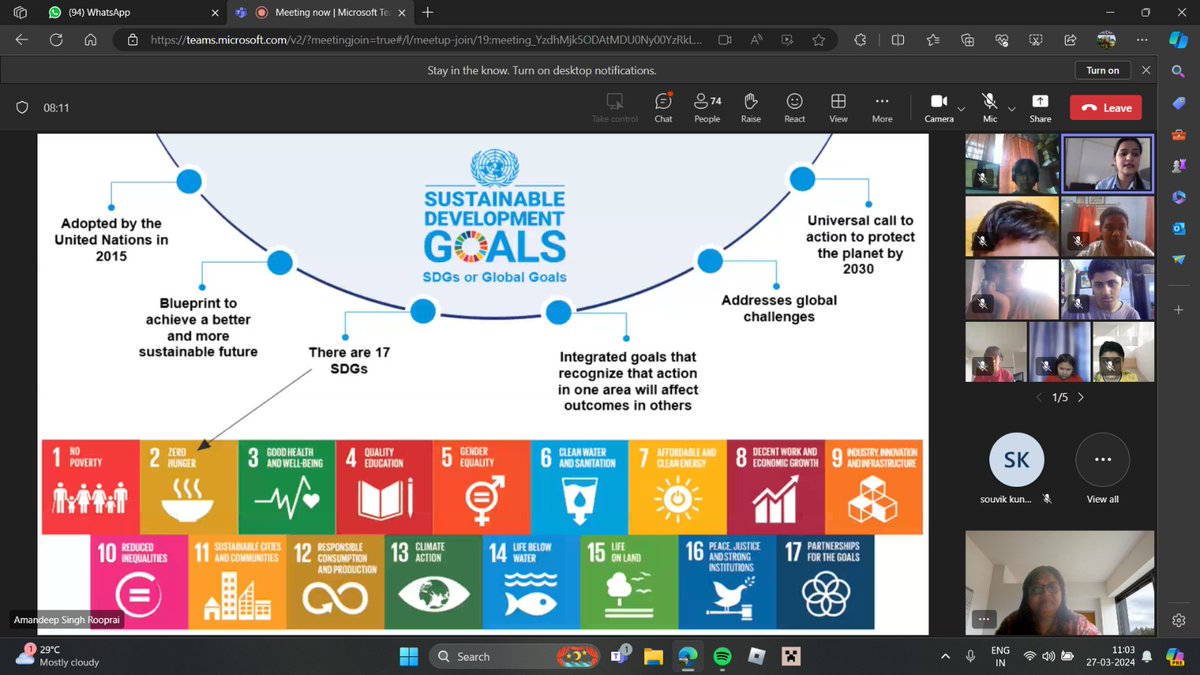
Task: Toggle the Camera on or off
Action: 939,107
